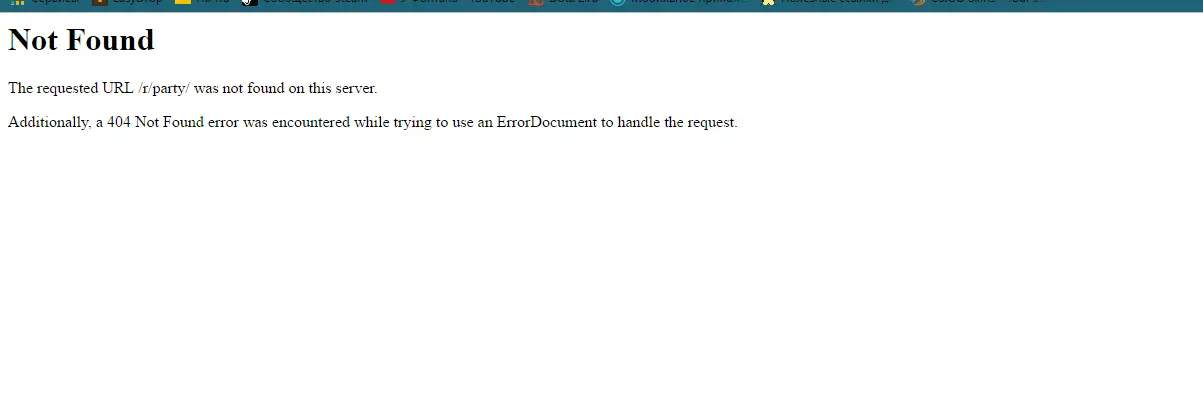The height and width of the screenshot is (412, 1203).
Task: Click the "/r/party/" URL path text
Action: [x=164, y=88]
